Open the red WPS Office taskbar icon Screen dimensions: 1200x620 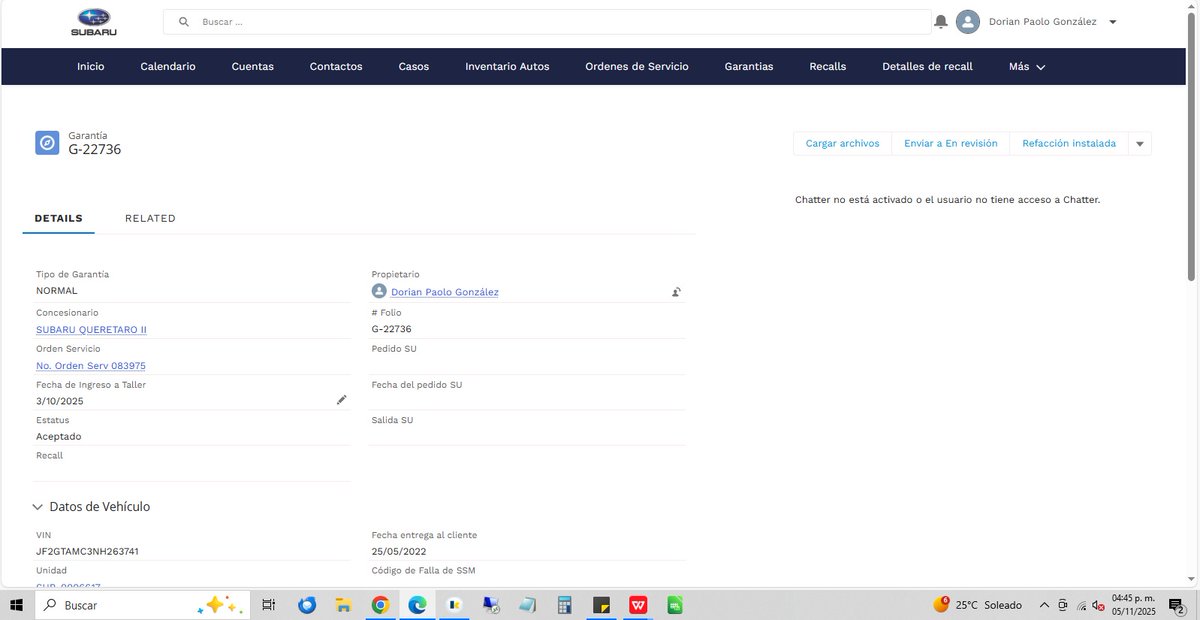click(638, 605)
